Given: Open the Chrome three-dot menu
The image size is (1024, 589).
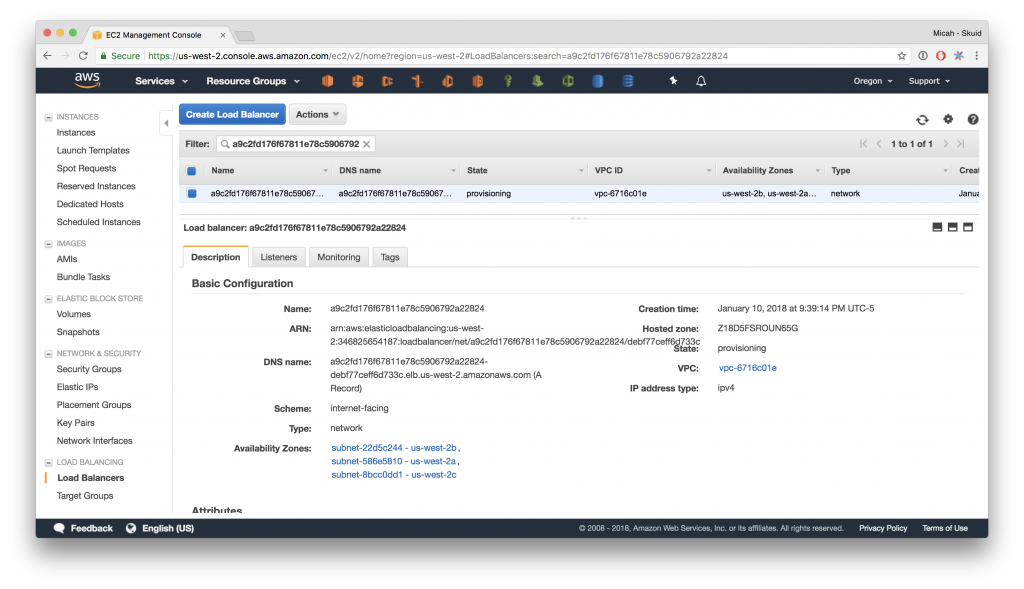Looking at the screenshot, I should coord(976,56).
